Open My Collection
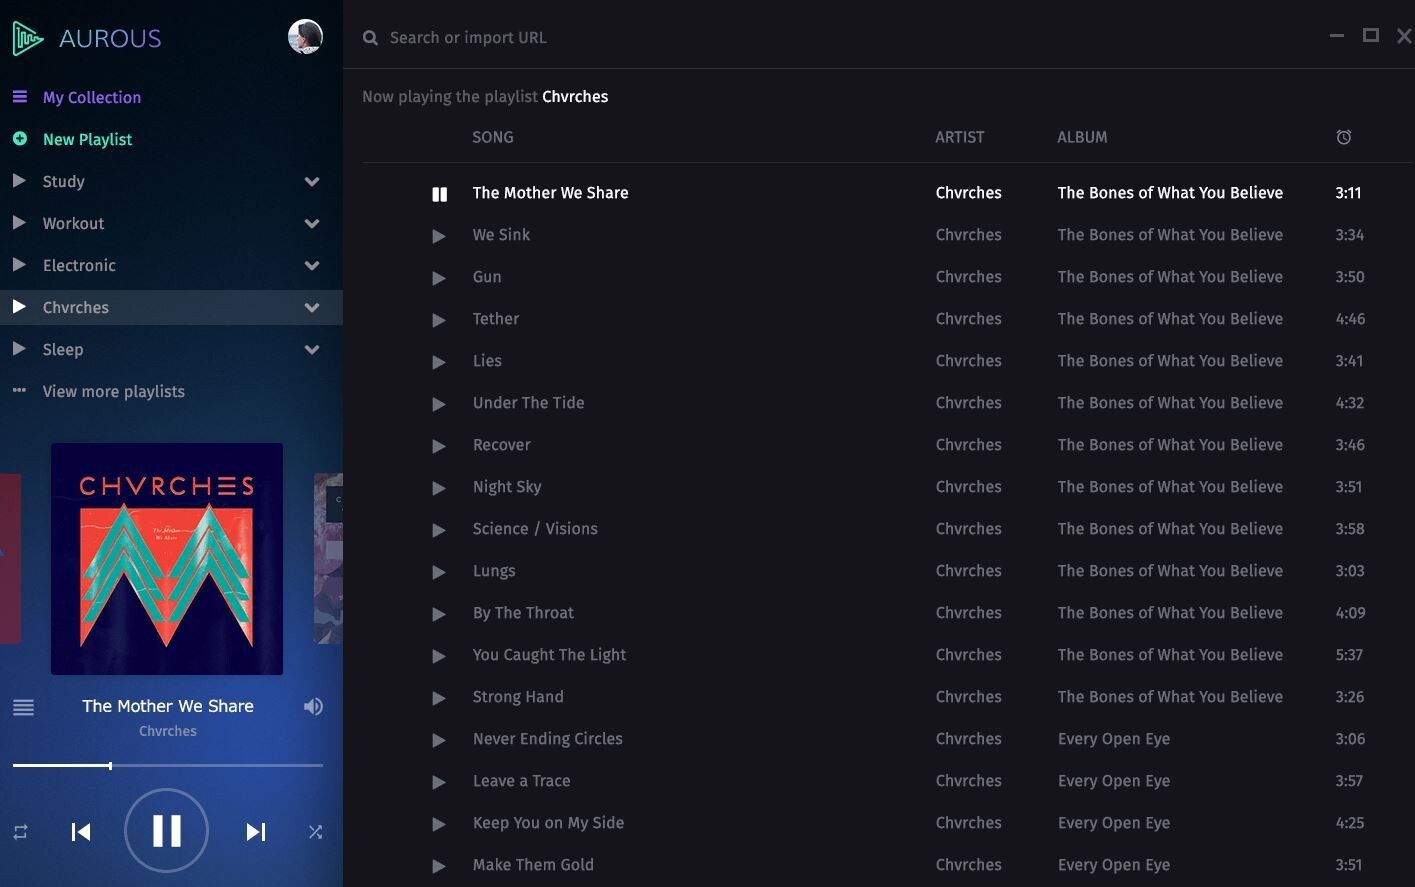1415x887 pixels. point(92,97)
